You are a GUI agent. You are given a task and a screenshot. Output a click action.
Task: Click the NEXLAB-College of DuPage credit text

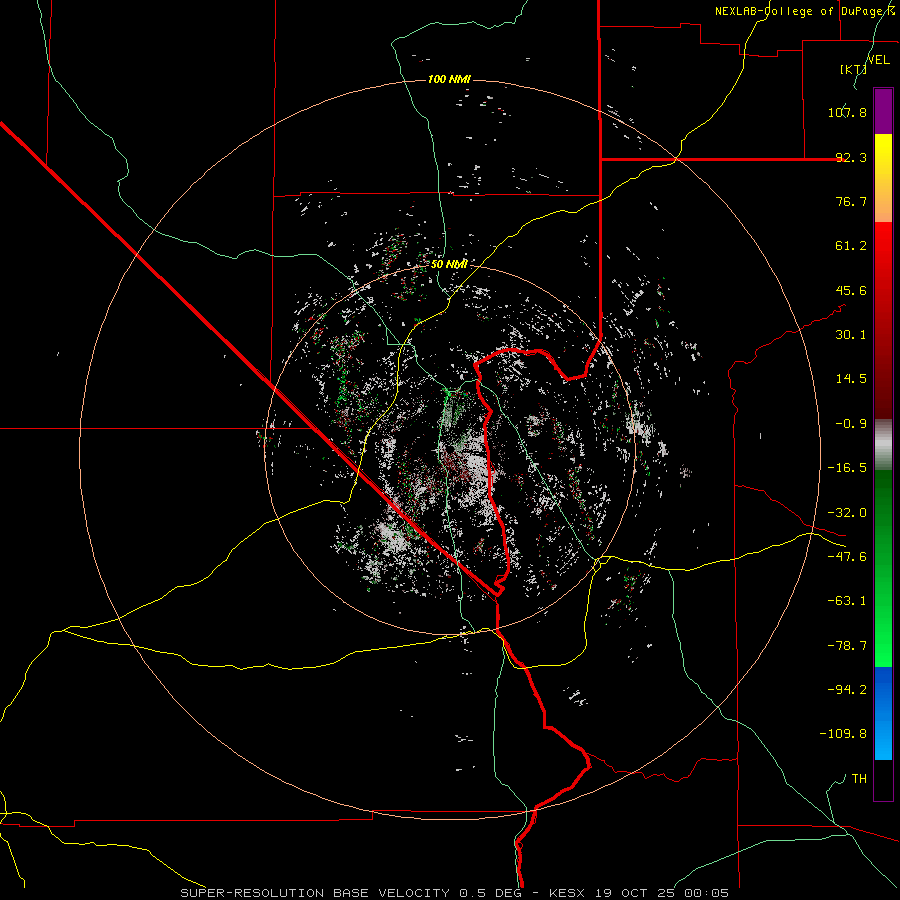805,11
